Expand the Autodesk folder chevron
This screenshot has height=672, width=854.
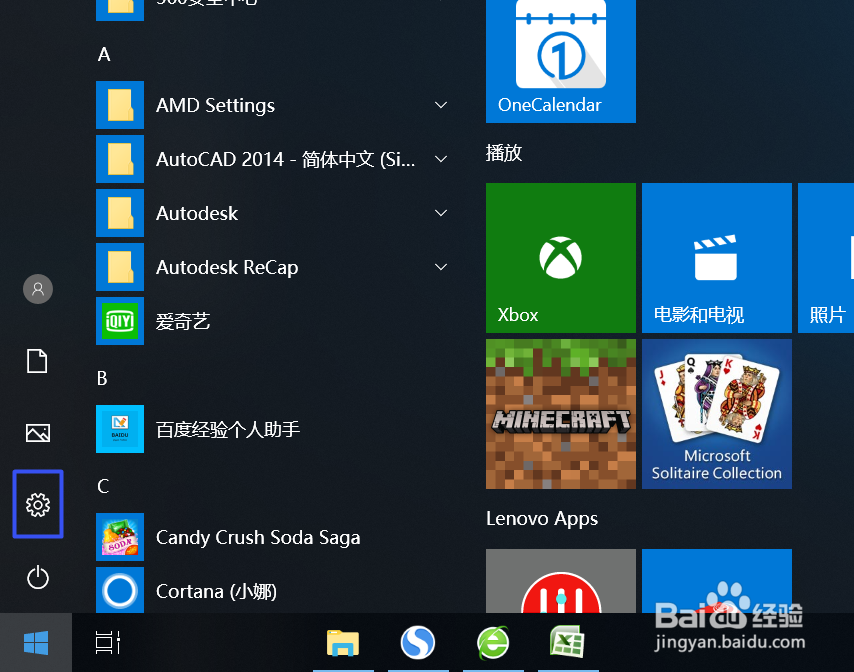click(441, 212)
